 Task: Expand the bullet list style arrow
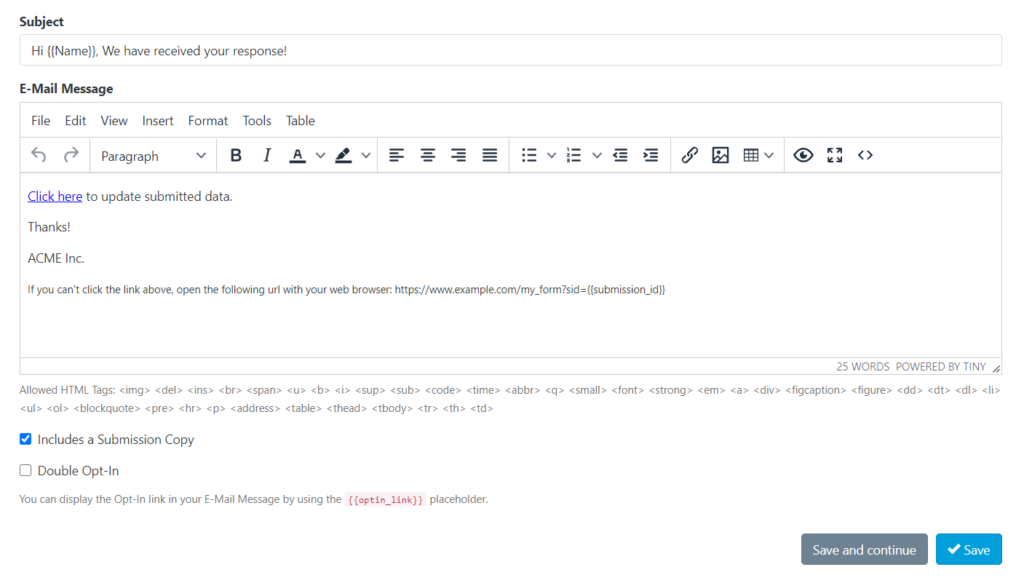pos(551,155)
